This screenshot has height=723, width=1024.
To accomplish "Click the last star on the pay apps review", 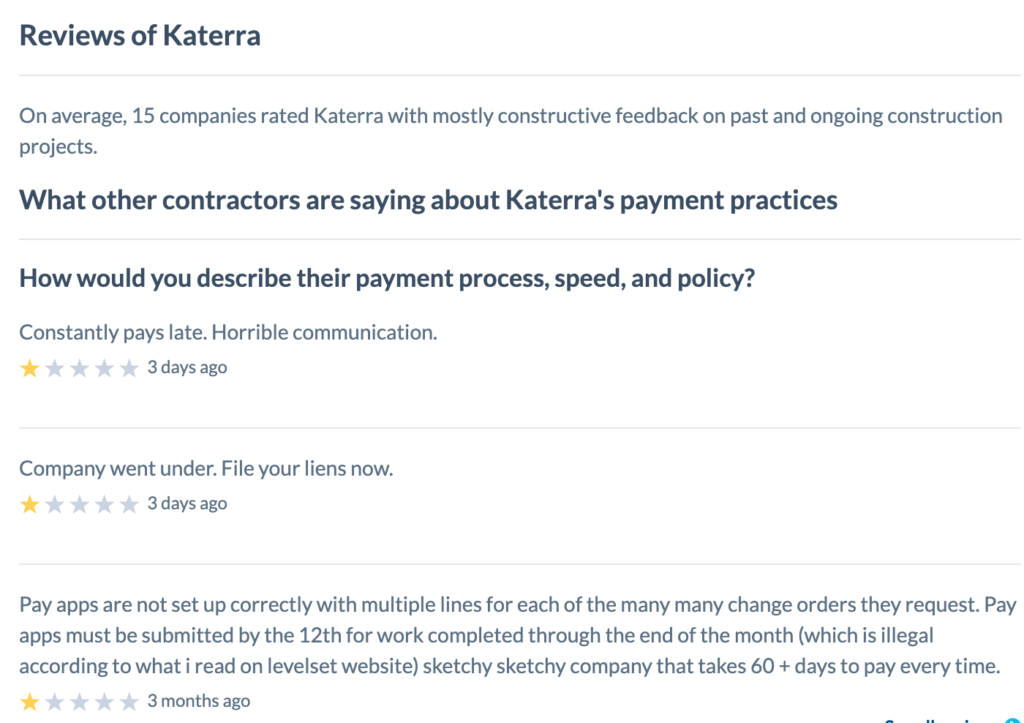I will pos(129,701).
